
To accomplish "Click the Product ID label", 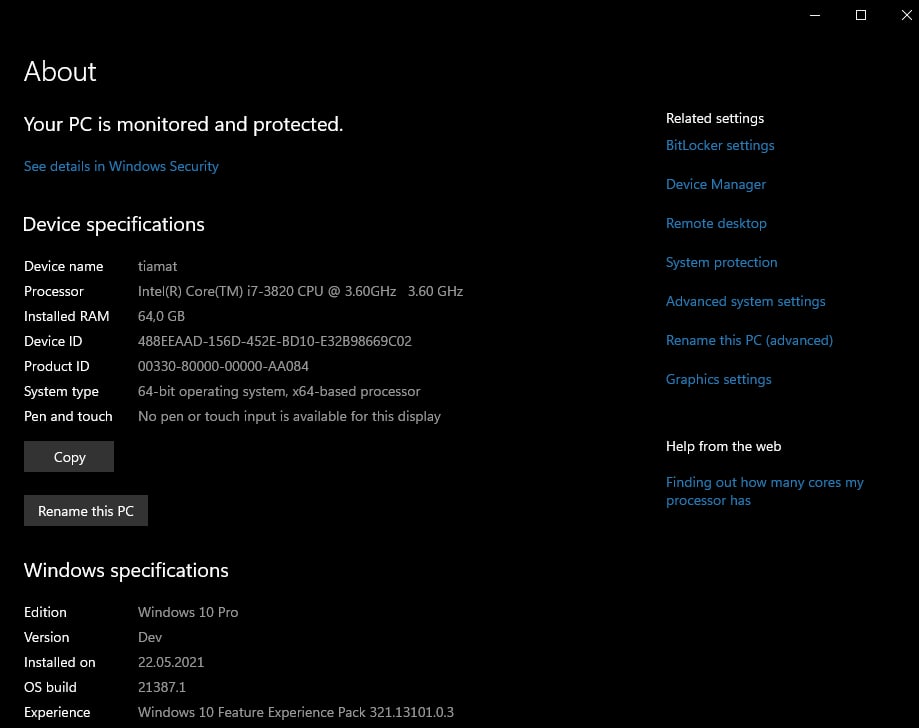I will pyautogui.click(x=56, y=366).
